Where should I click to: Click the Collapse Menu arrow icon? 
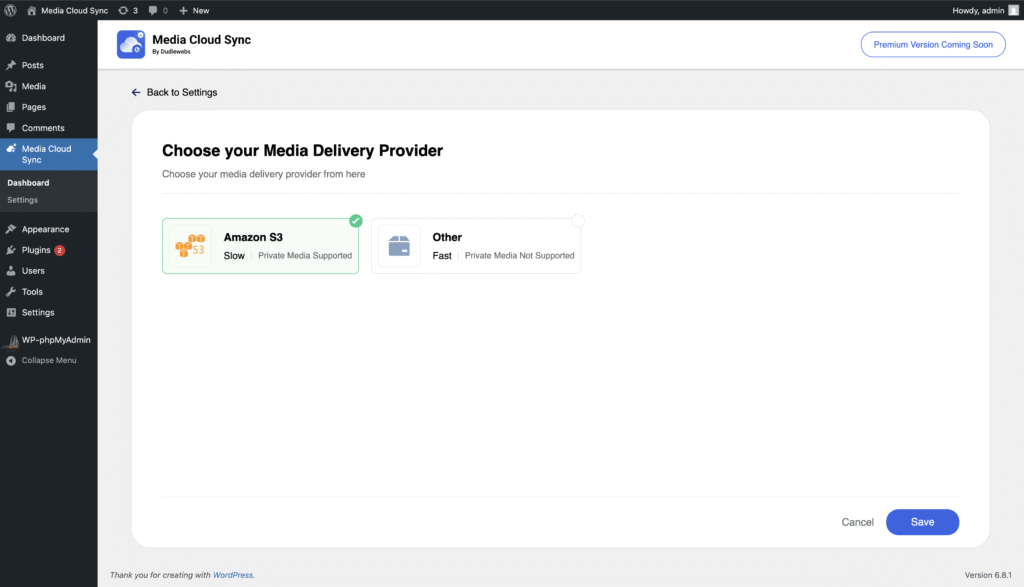pos(11,360)
